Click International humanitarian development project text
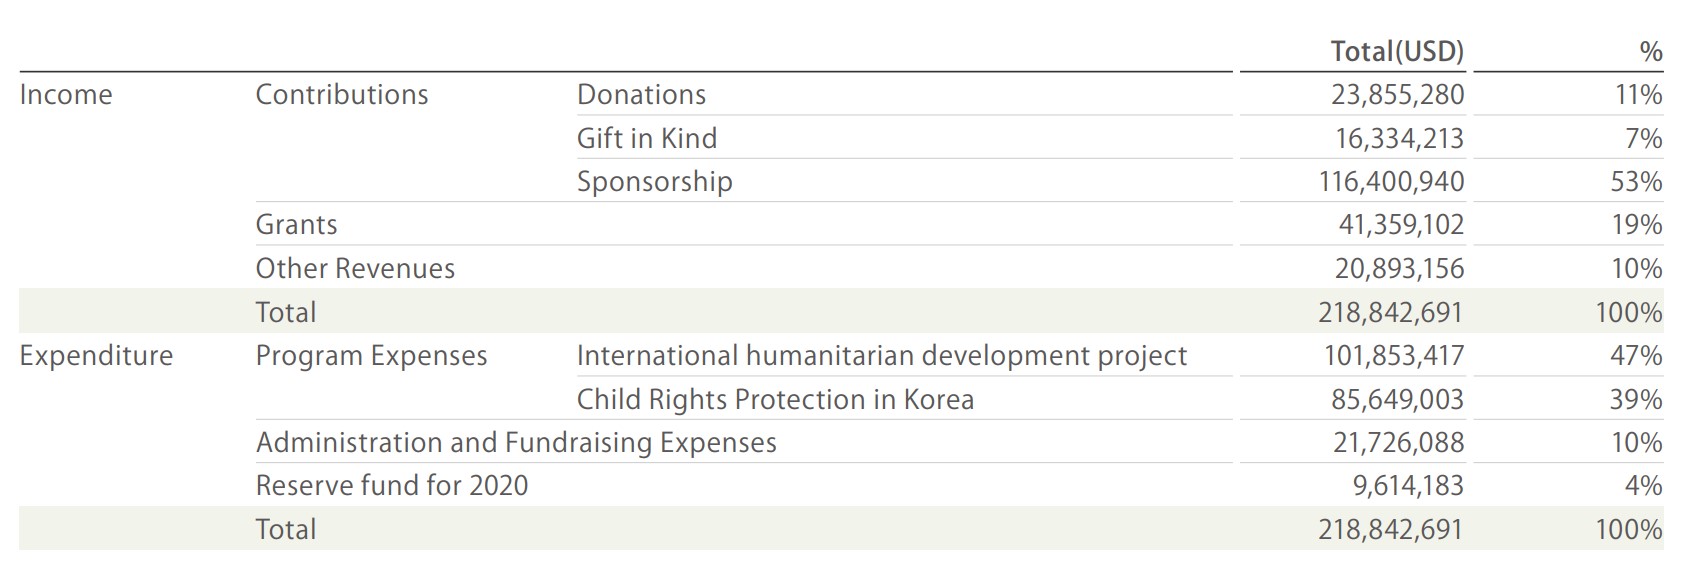This screenshot has height=588, width=1702. pos(882,356)
